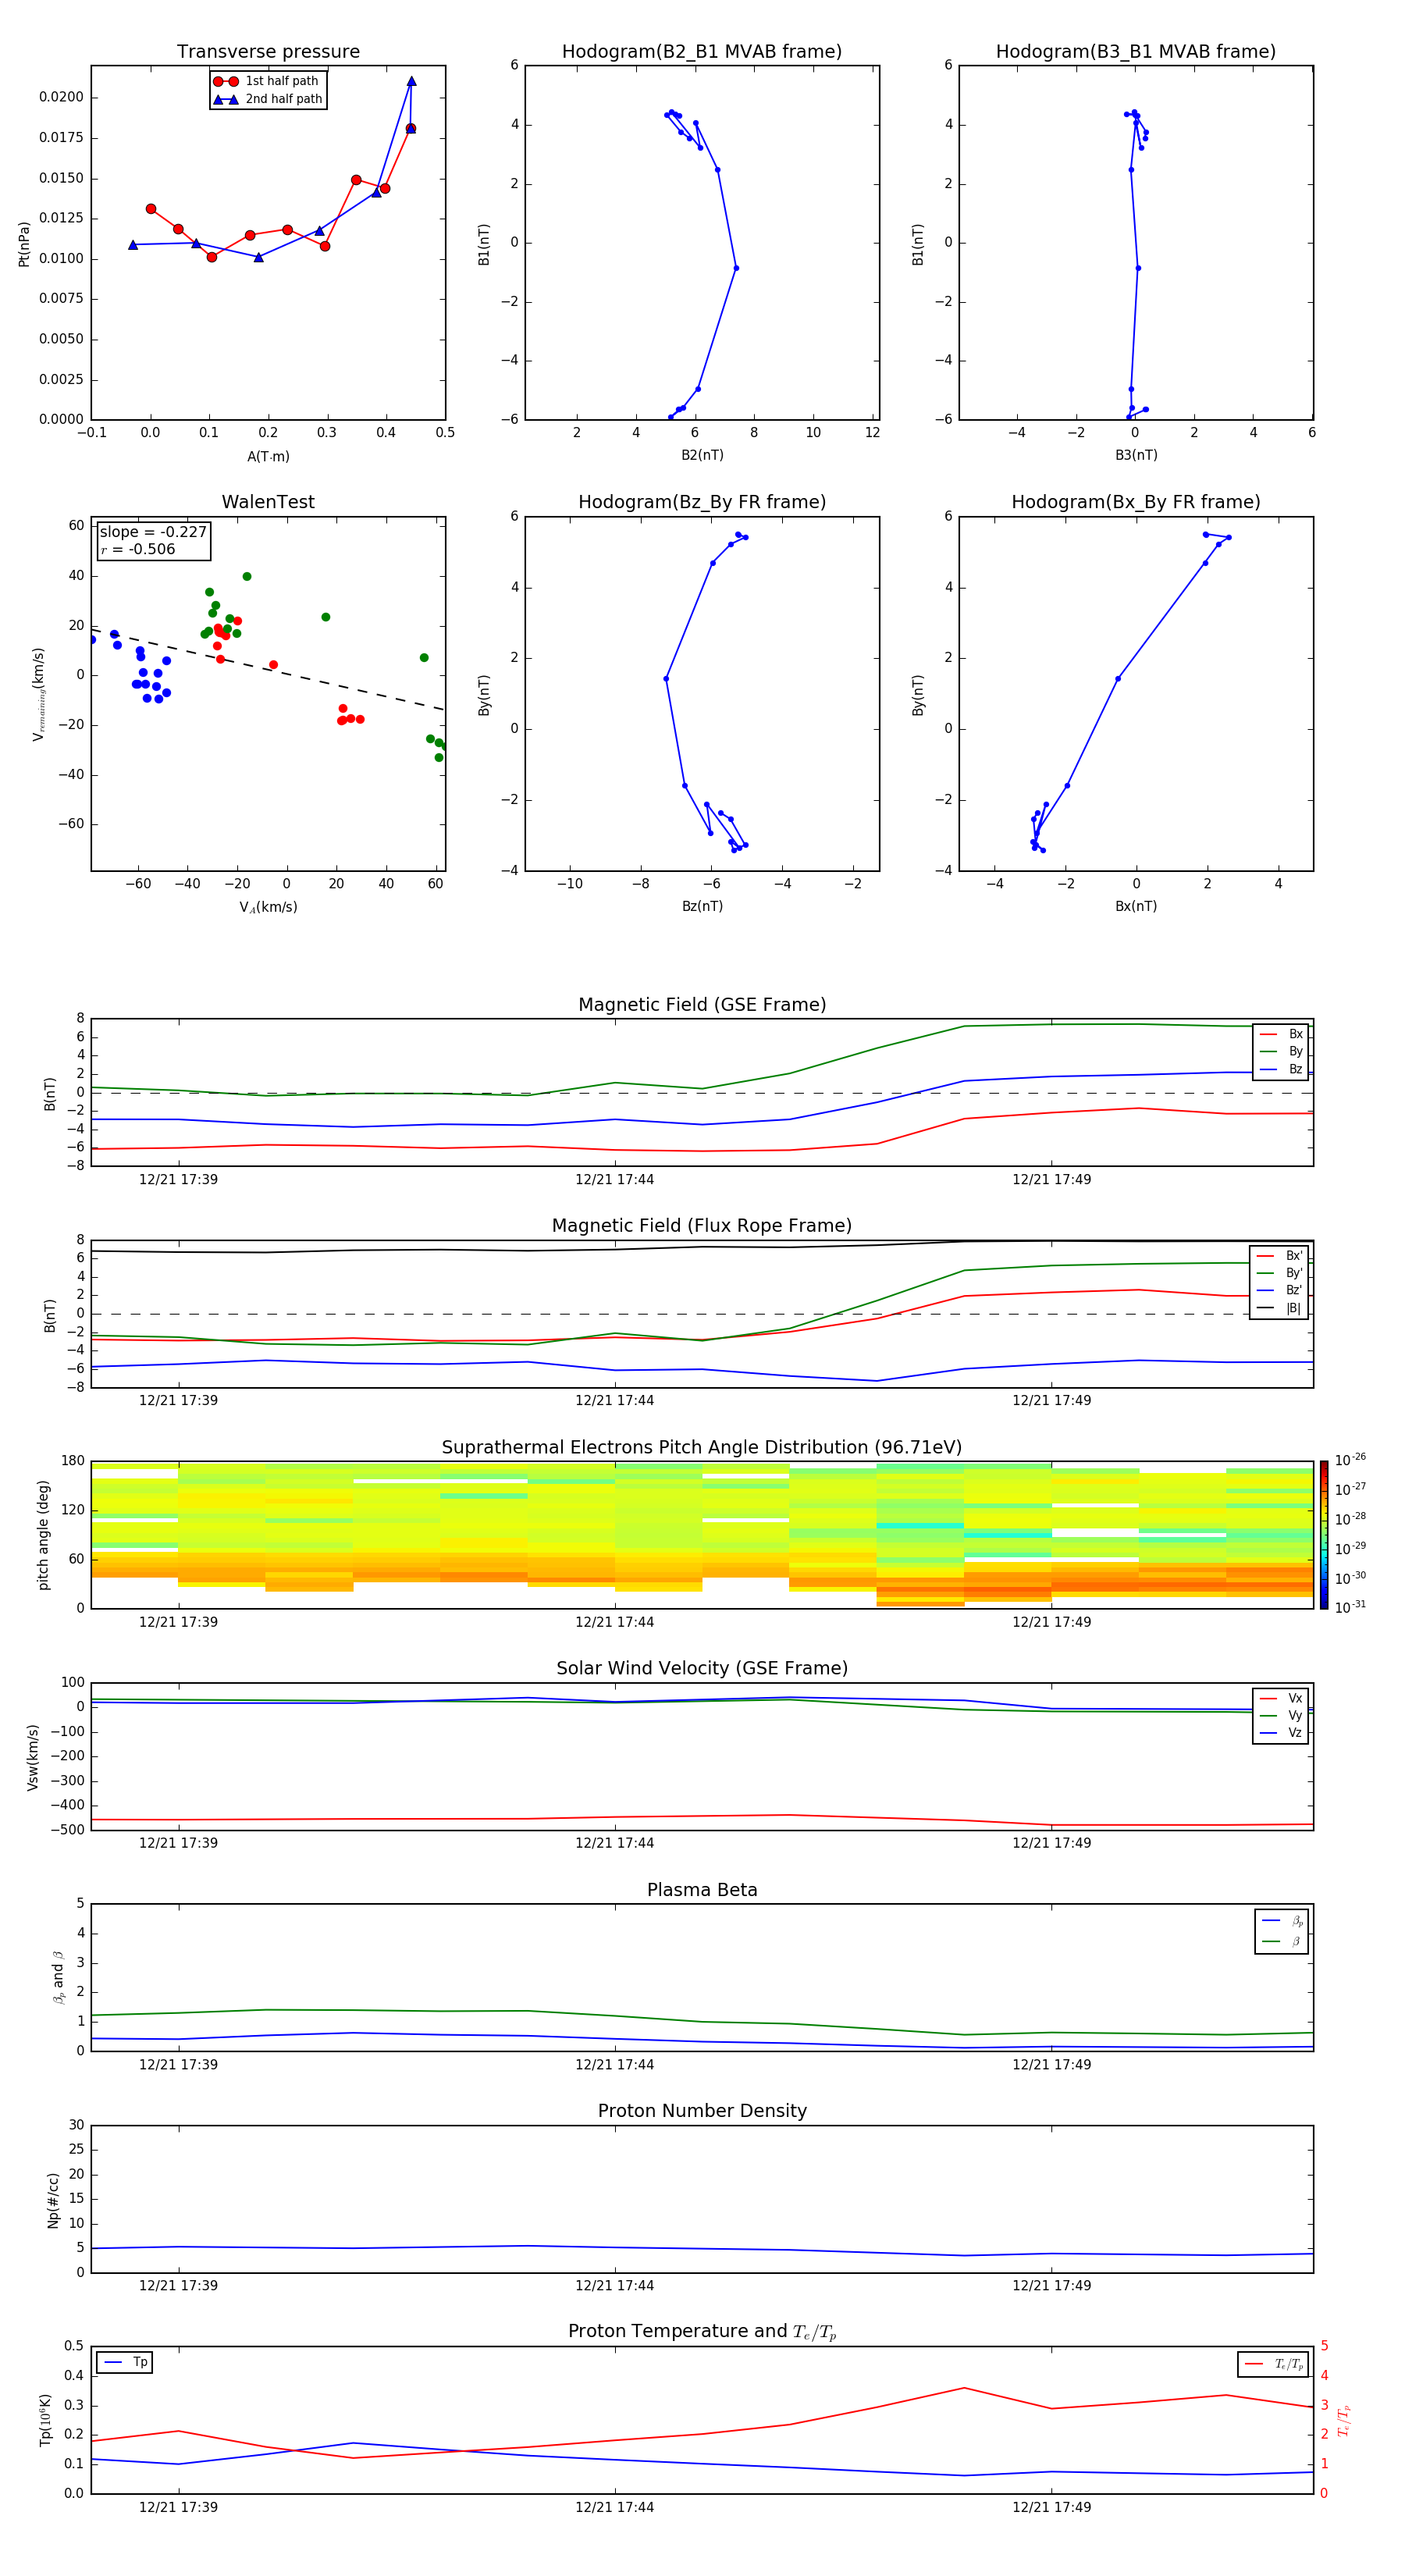Click the 'Proton Number Density' title
1405x2576 pixels.
[x=702, y=2111]
